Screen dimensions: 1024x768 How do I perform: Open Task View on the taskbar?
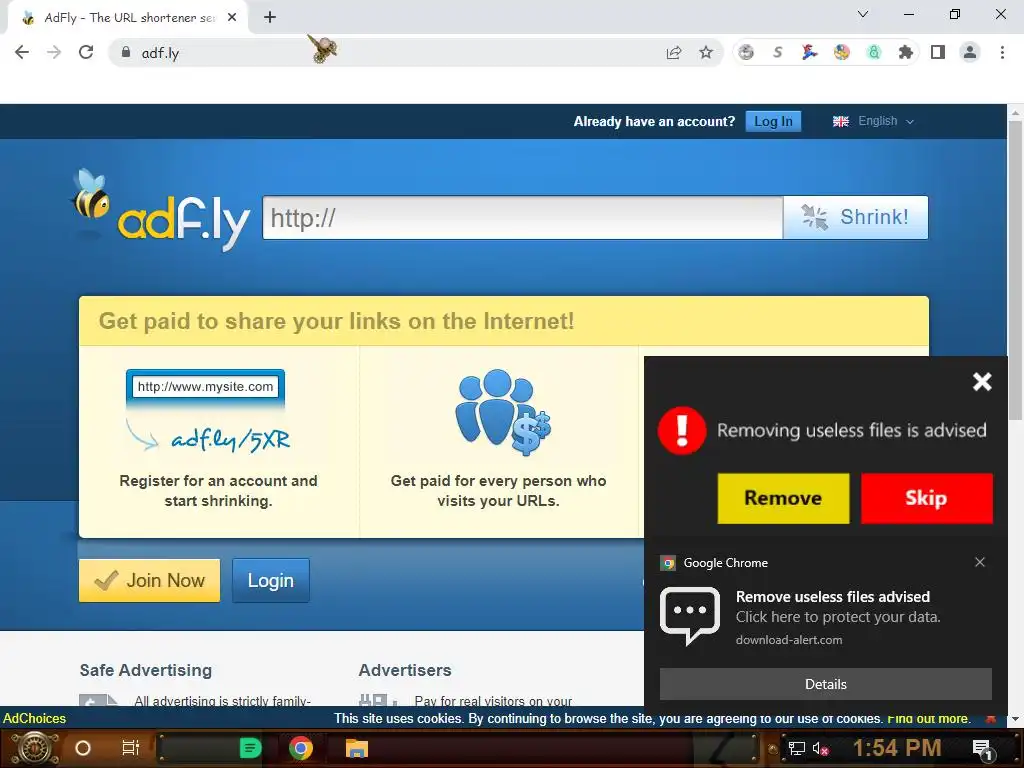click(x=131, y=748)
